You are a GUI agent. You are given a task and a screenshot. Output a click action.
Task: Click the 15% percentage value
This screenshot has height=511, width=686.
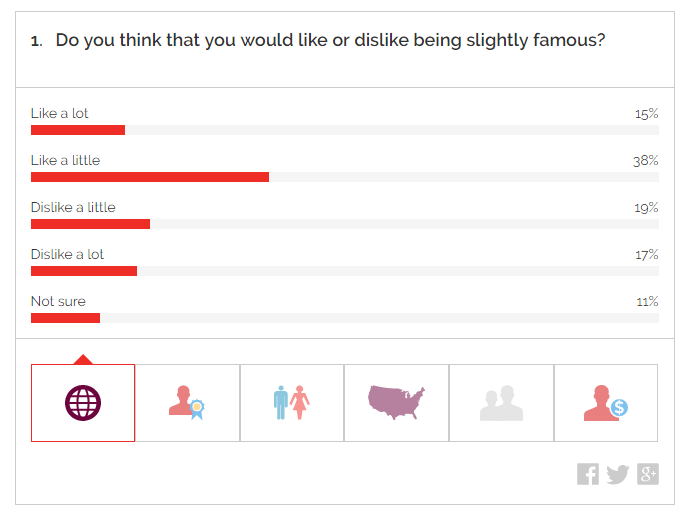(x=646, y=113)
